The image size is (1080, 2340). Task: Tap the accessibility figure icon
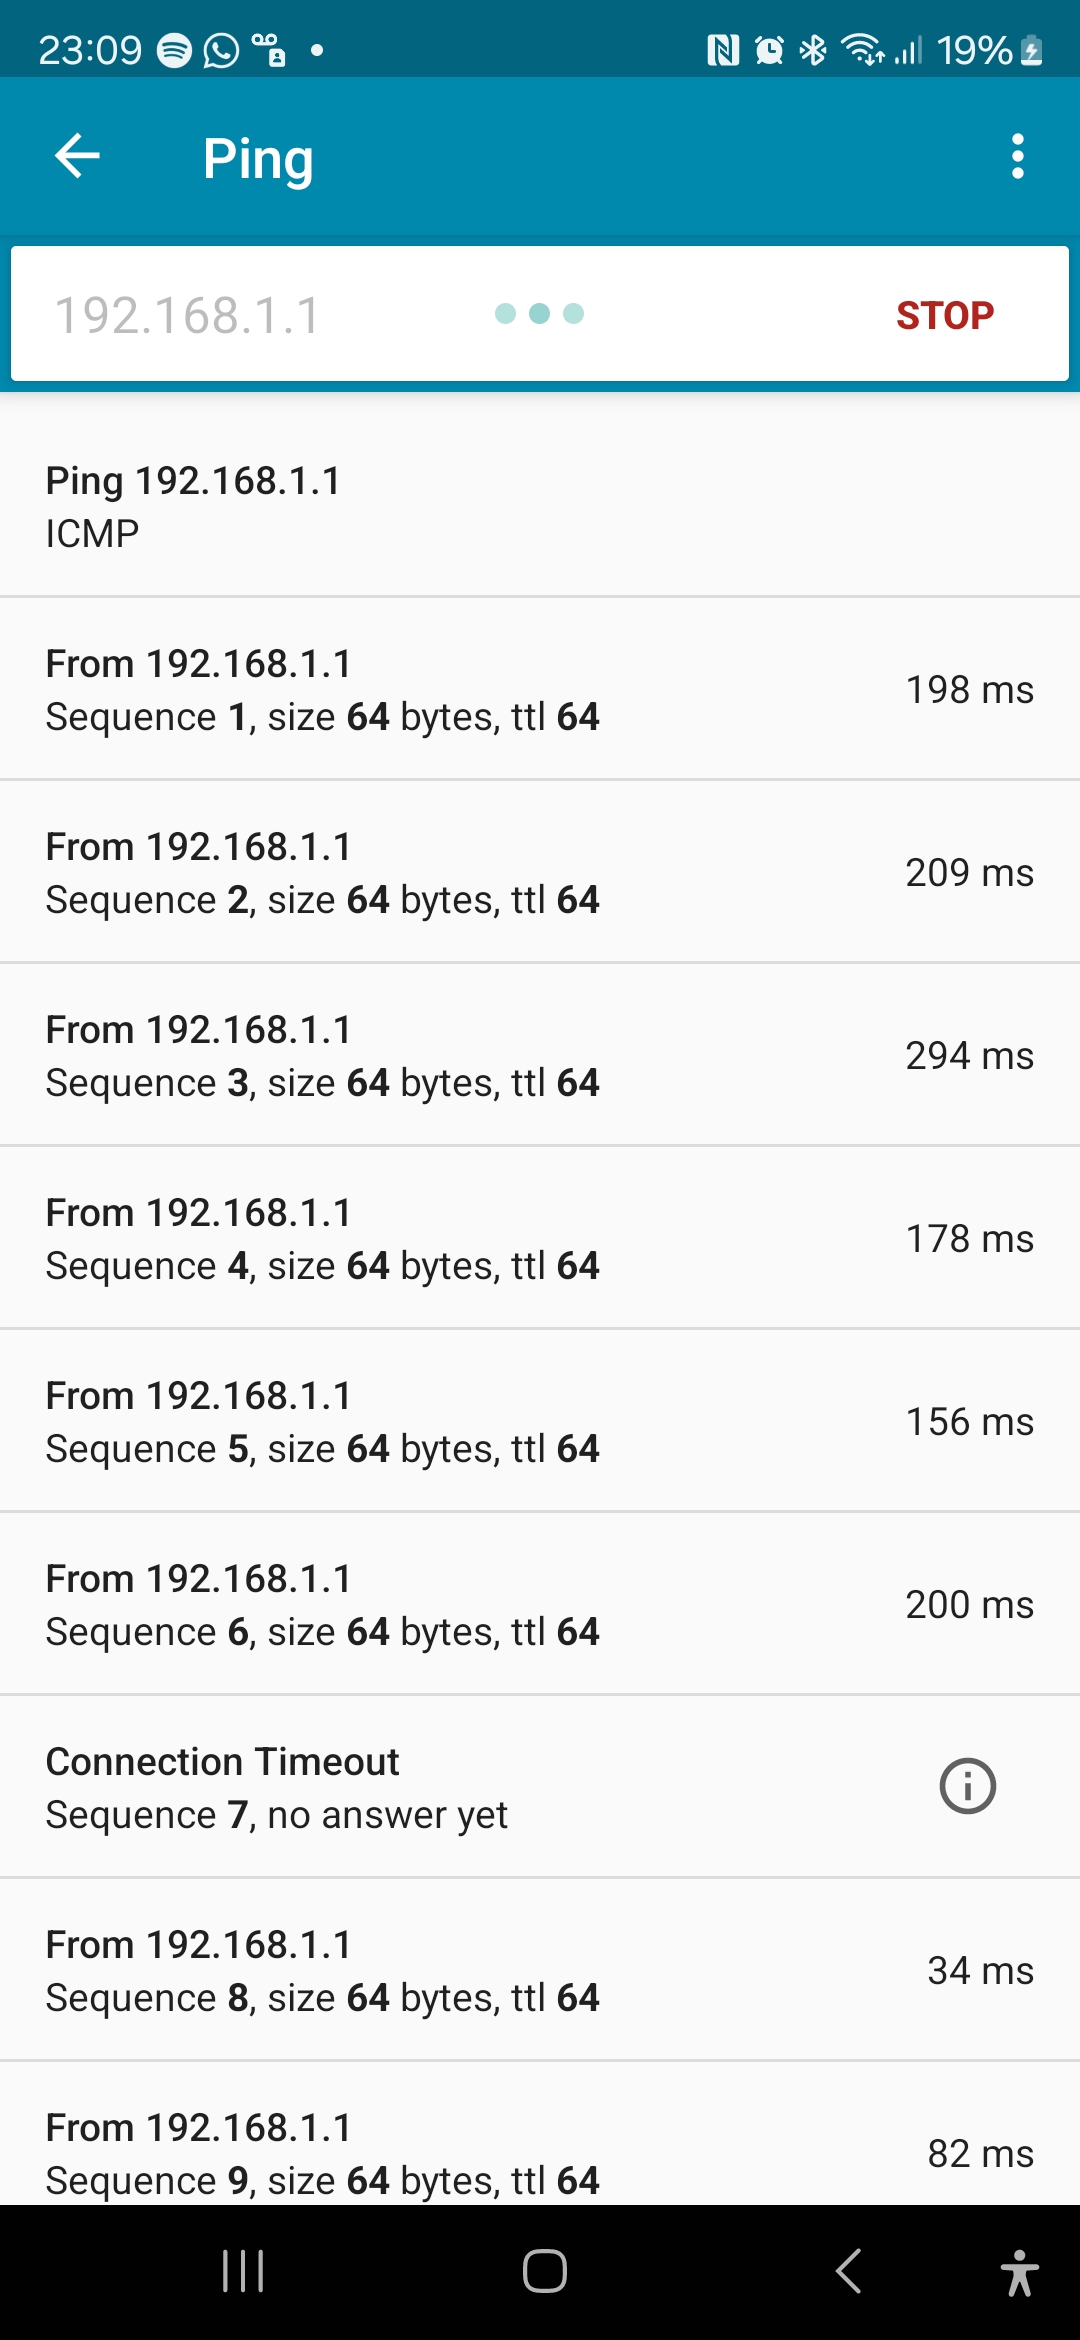click(x=1019, y=2272)
